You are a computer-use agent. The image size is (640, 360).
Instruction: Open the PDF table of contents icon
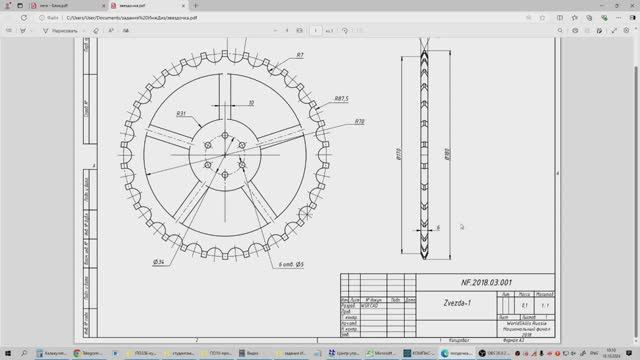pos(9,31)
